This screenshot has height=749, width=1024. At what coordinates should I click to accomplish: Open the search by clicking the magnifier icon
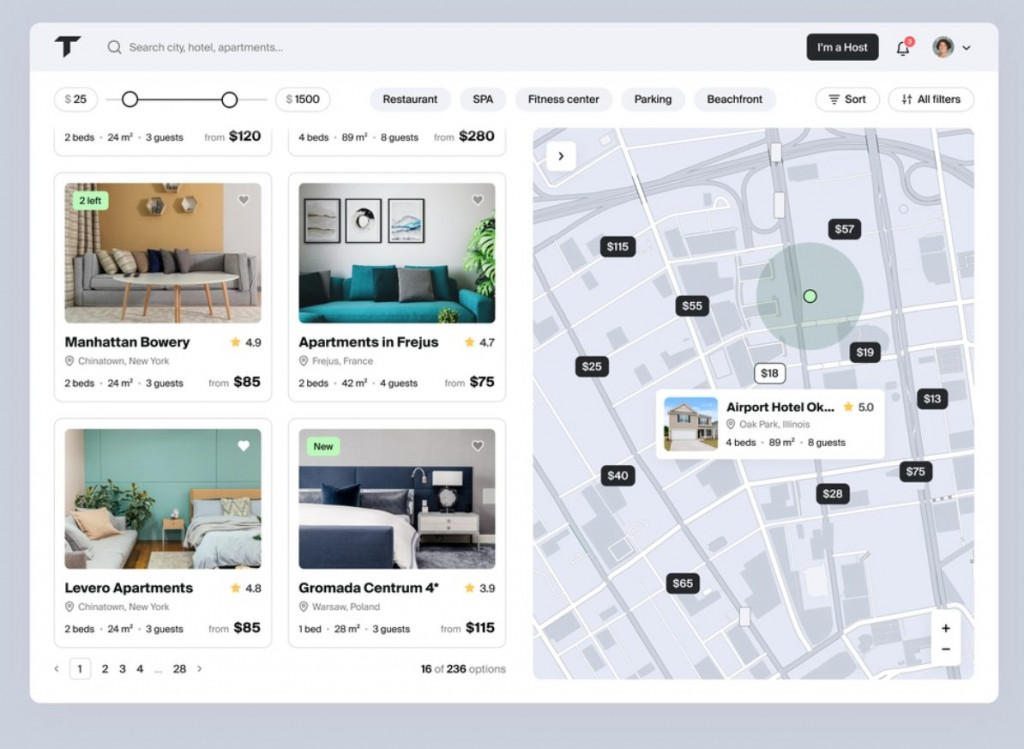114,47
